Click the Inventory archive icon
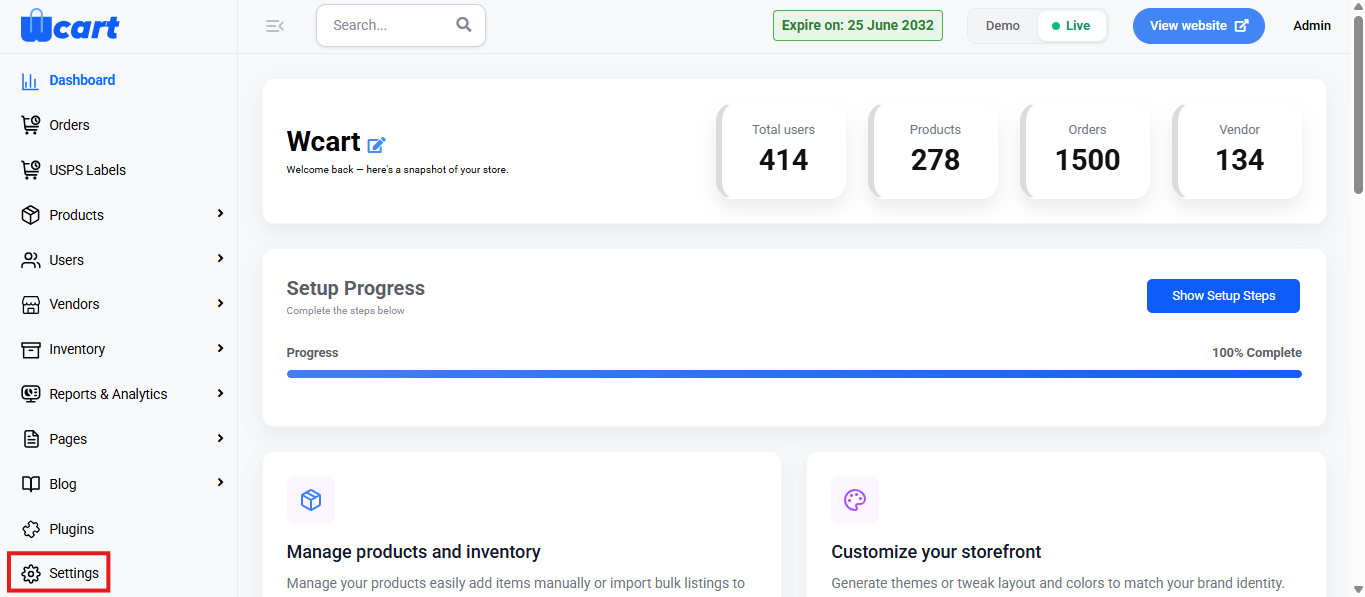 31,349
